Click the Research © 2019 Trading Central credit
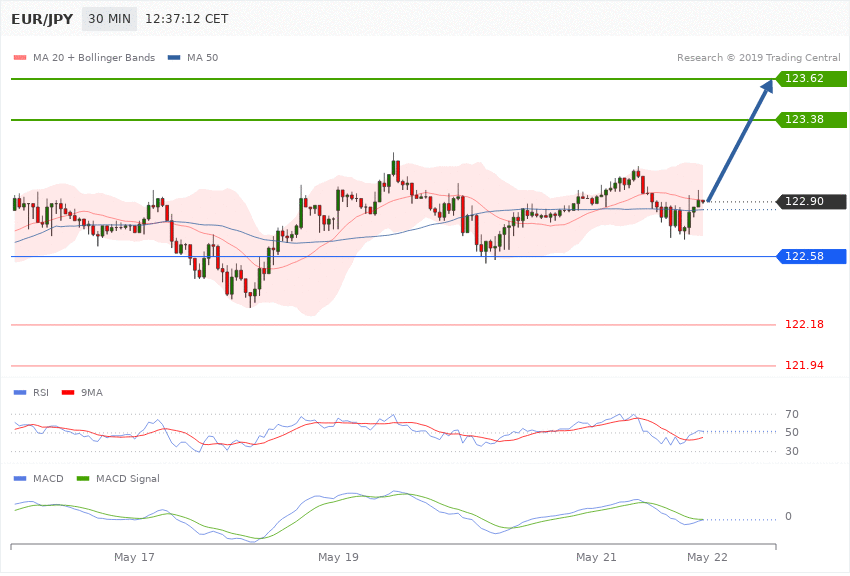Viewport: 850px width, 576px height. coord(758,57)
